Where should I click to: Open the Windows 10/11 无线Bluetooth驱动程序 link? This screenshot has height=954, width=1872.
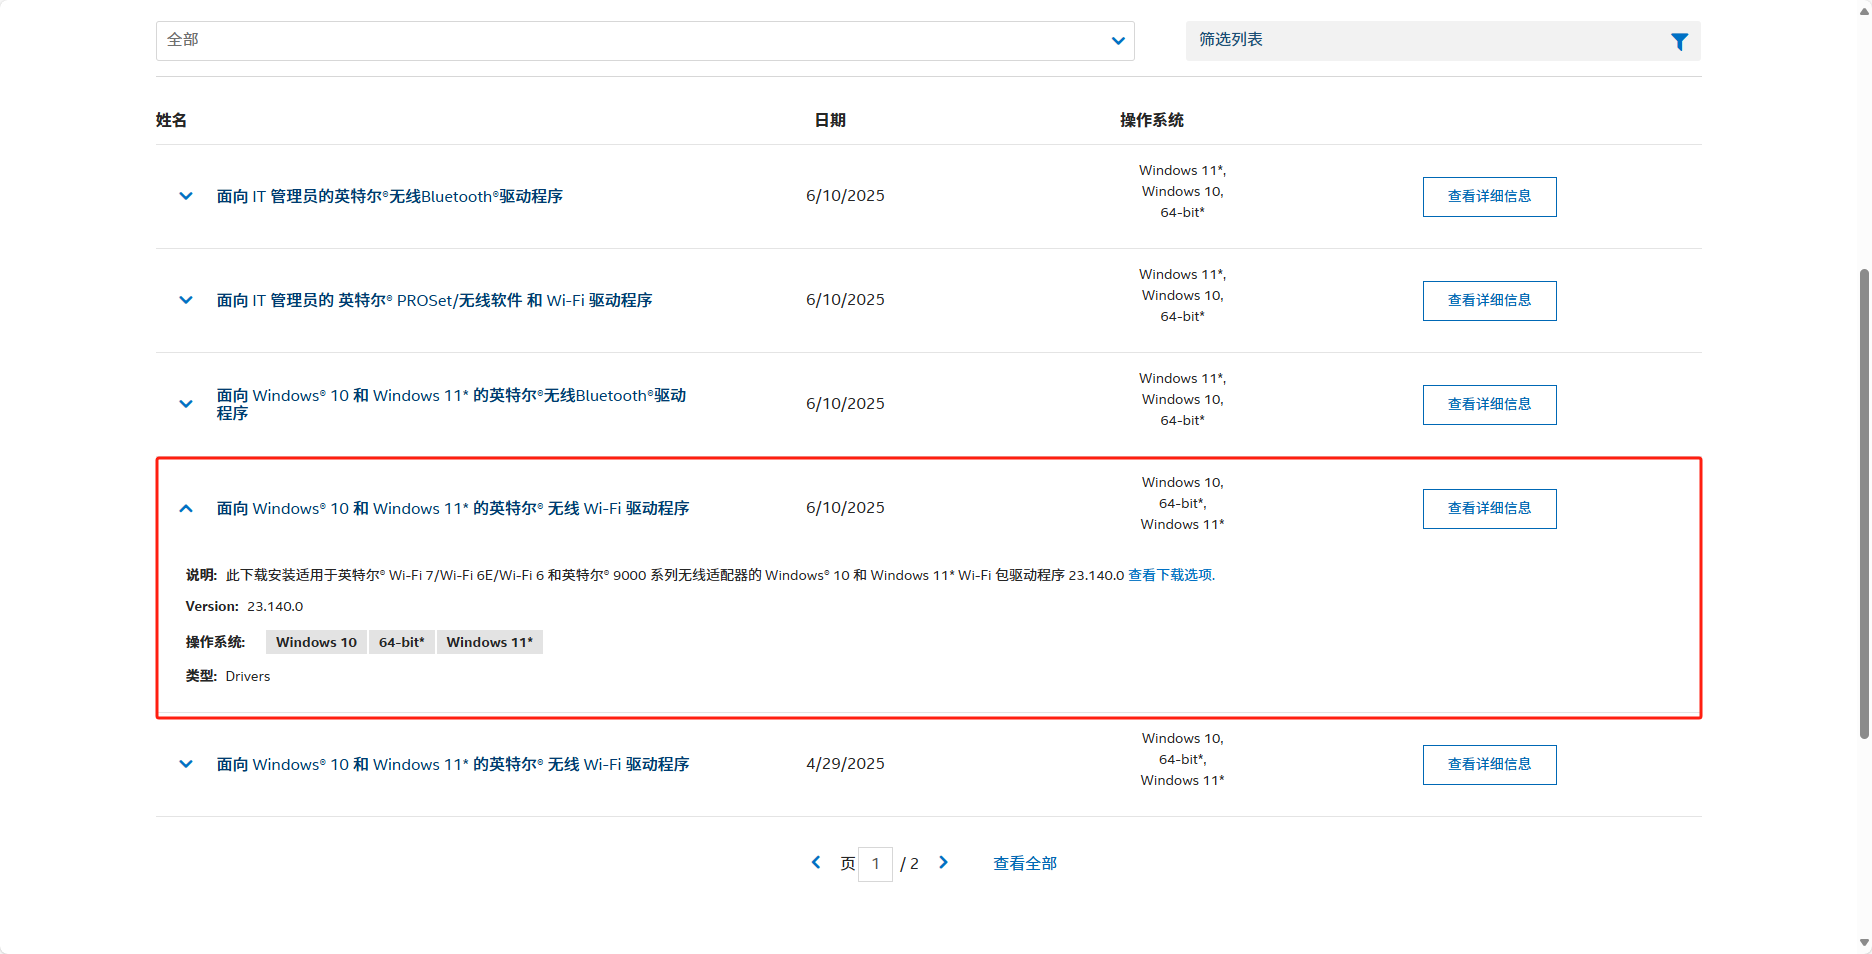pyautogui.click(x=451, y=404)
